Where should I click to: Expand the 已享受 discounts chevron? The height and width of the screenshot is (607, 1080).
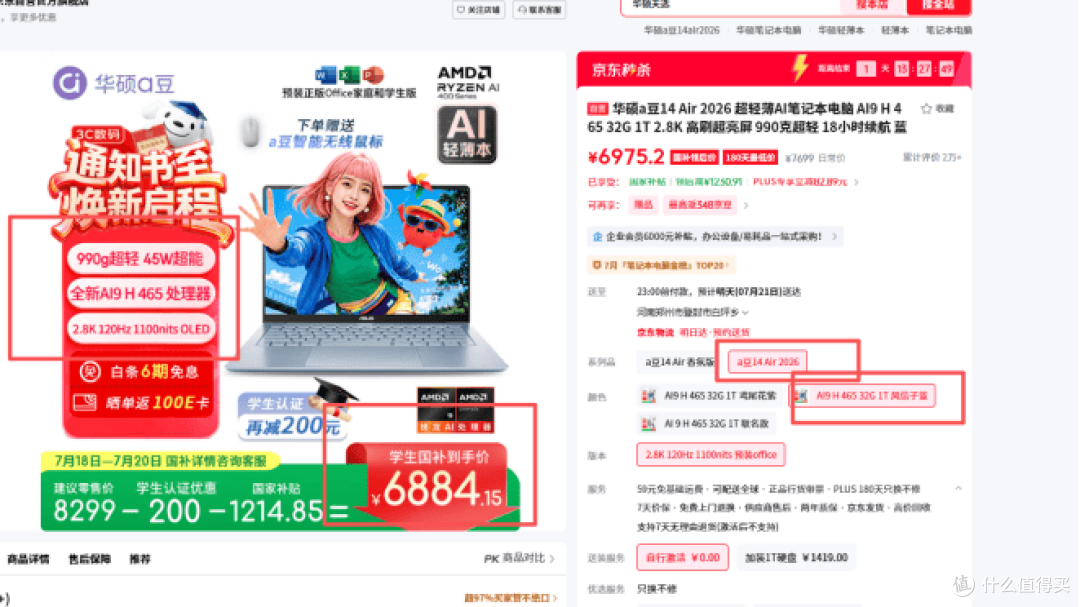tap(856, 183)
